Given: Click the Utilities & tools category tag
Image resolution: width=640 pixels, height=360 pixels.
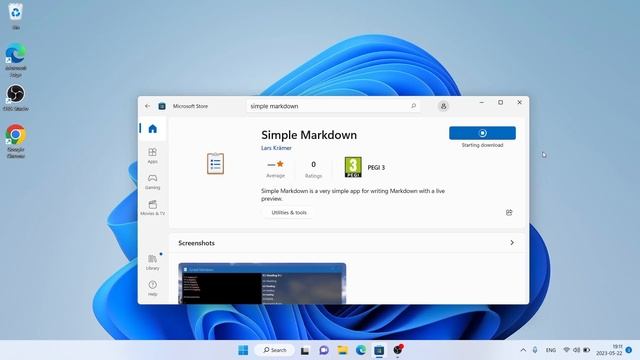Looking at the screenshot, I should 289,213.
